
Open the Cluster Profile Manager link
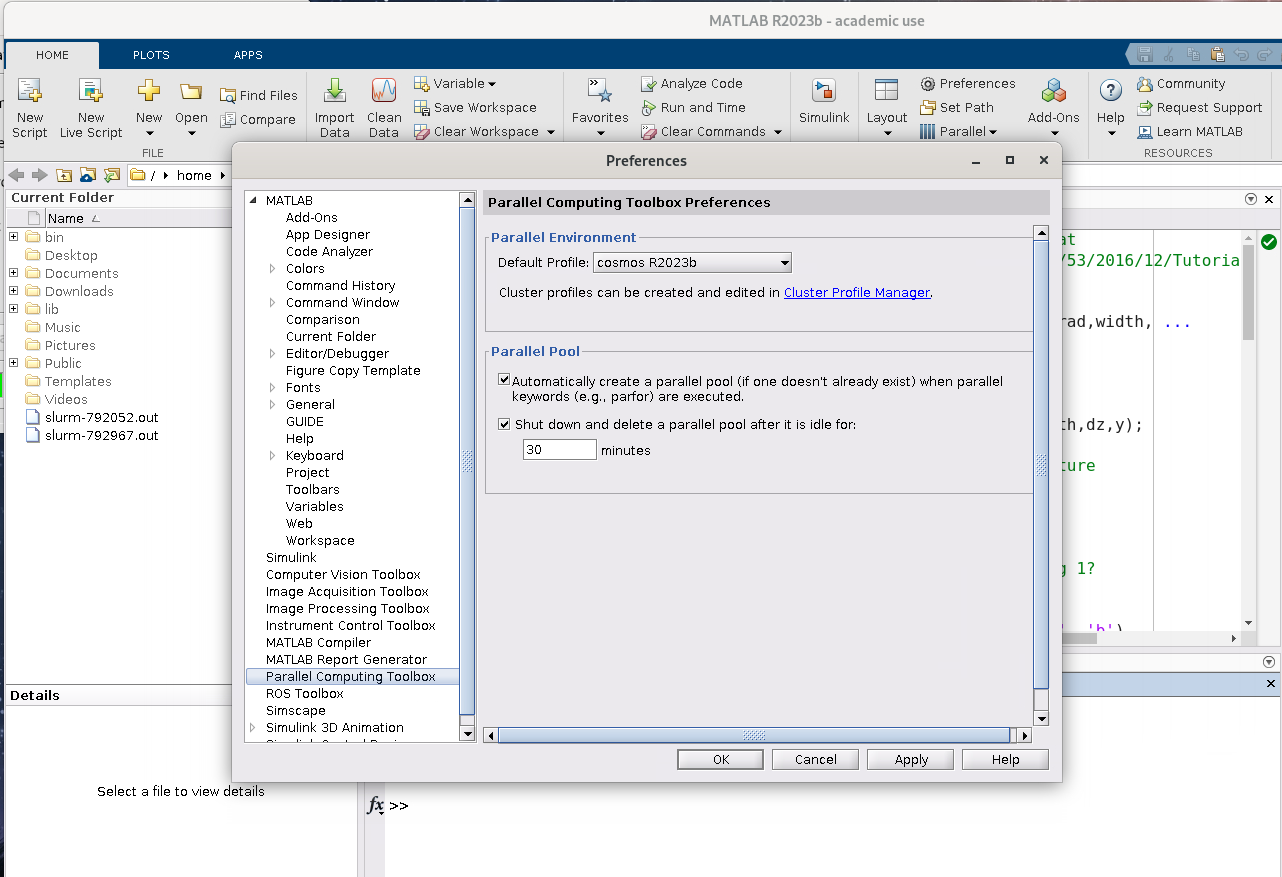pyautogui.click(x=857, y=292)
